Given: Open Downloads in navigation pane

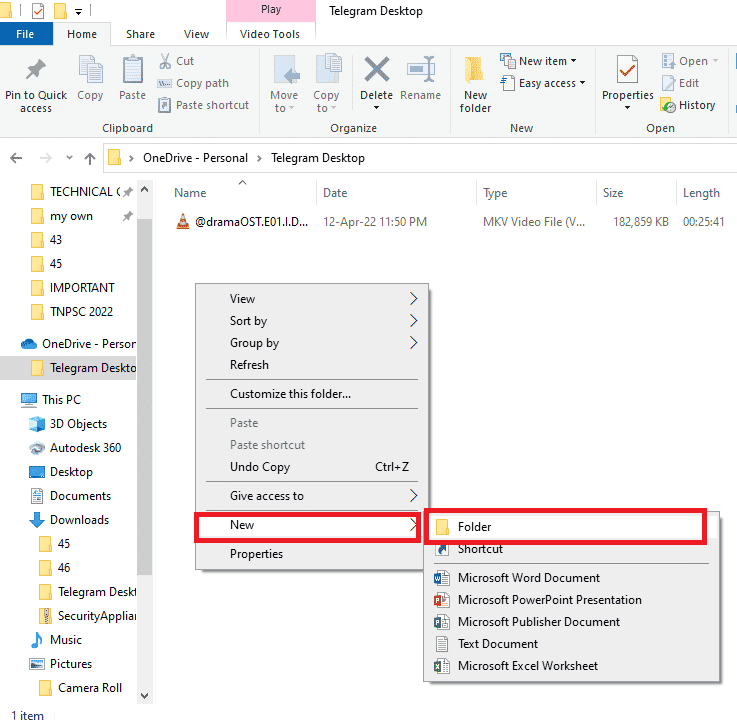Looking at the screenshot, I should pyautogui.click(x=70, y=520).
